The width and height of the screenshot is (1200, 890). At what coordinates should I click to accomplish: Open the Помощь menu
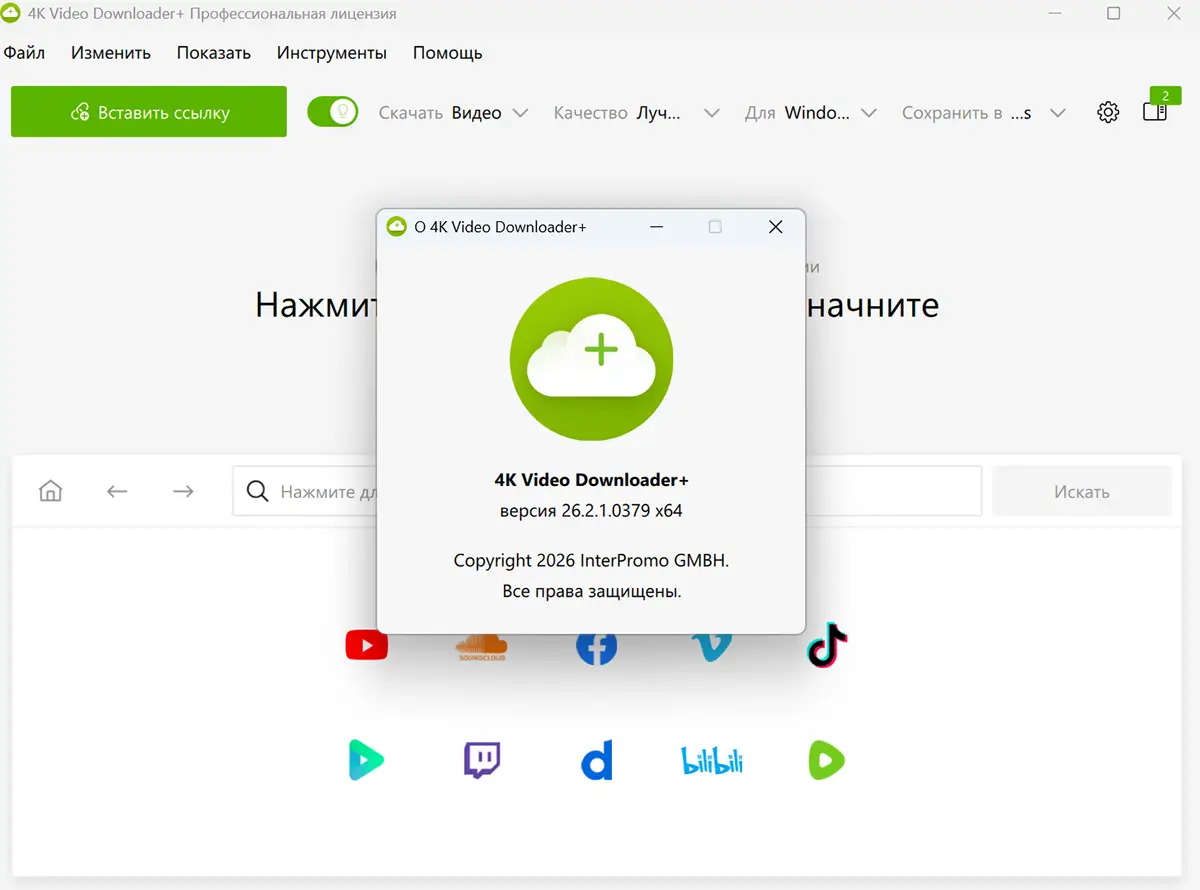pyautogui.click(x=448, y=53)
